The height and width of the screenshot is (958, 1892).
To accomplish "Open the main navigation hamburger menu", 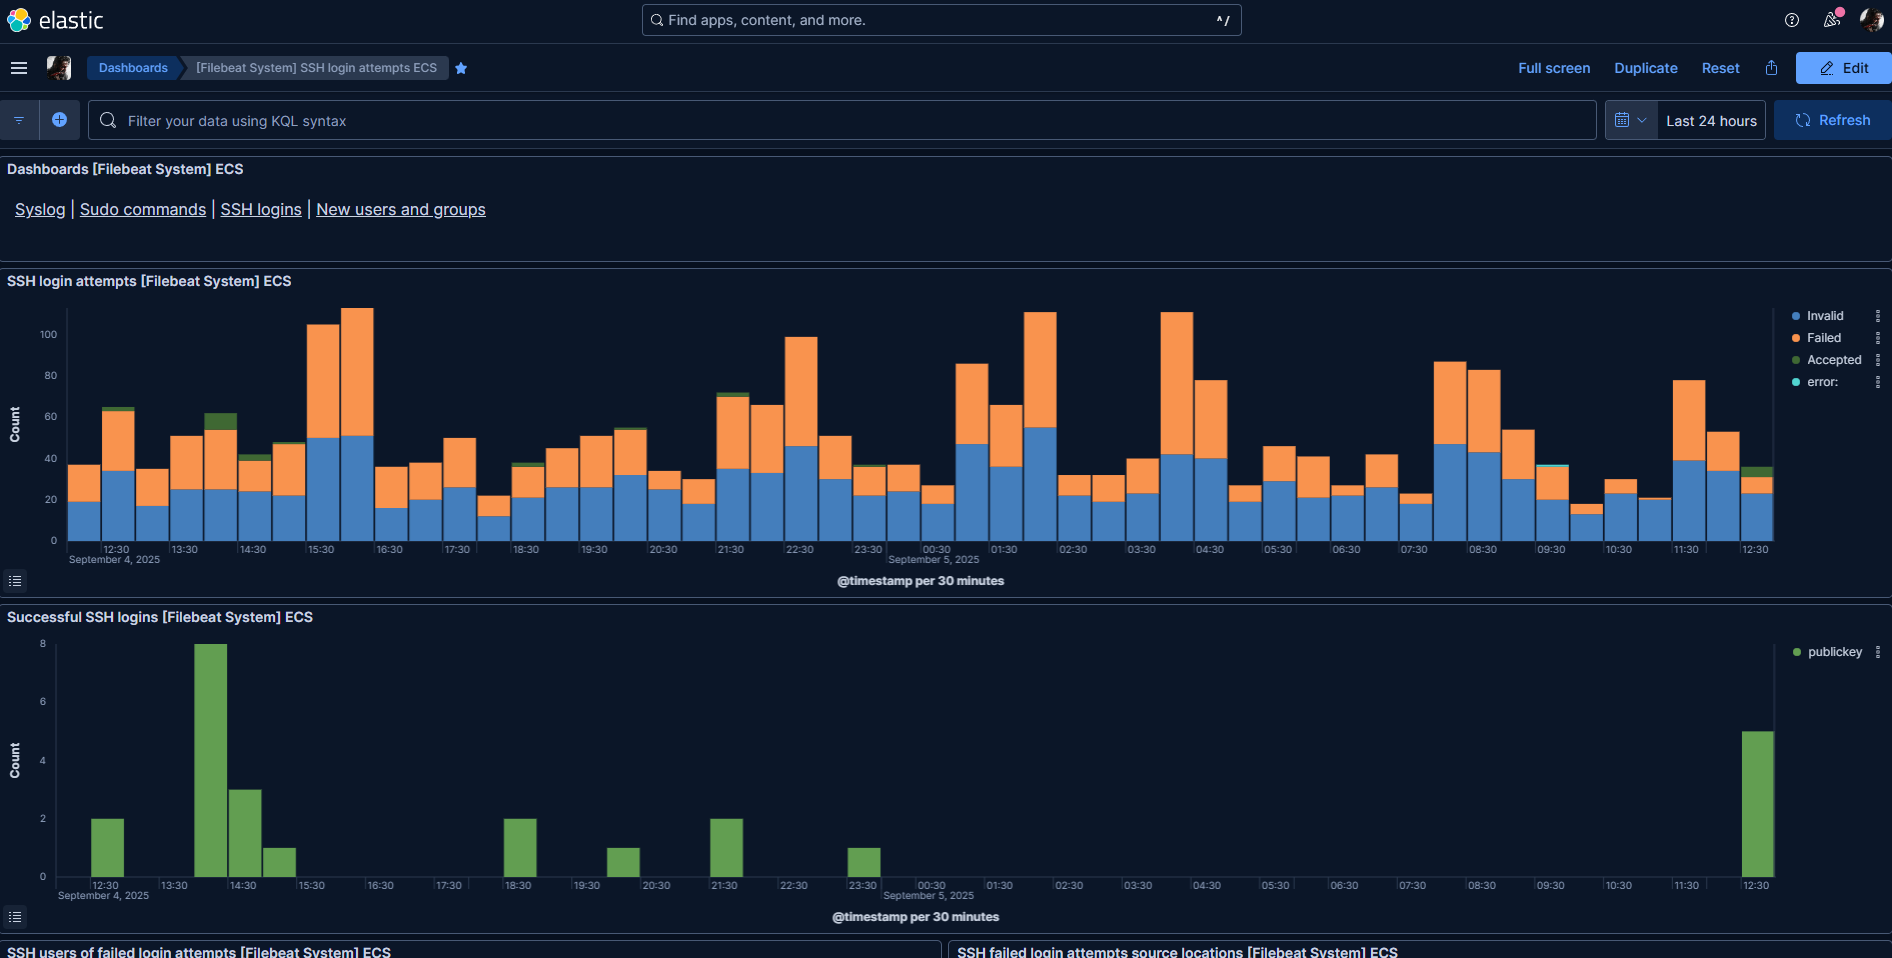I will pos(19,68).
